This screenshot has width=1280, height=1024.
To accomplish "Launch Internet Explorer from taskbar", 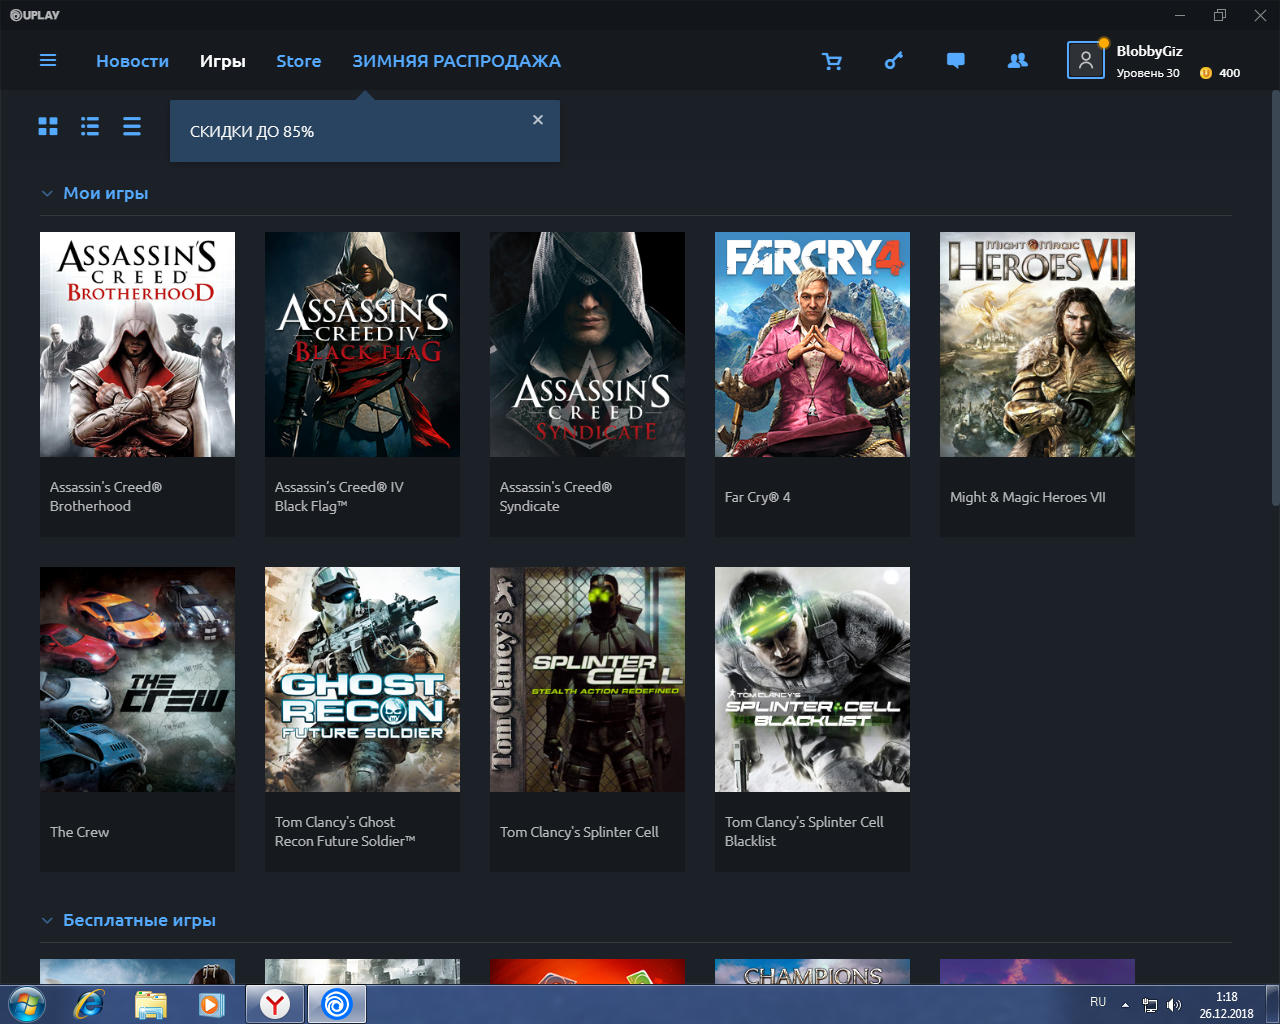I will coord(89,1004).
